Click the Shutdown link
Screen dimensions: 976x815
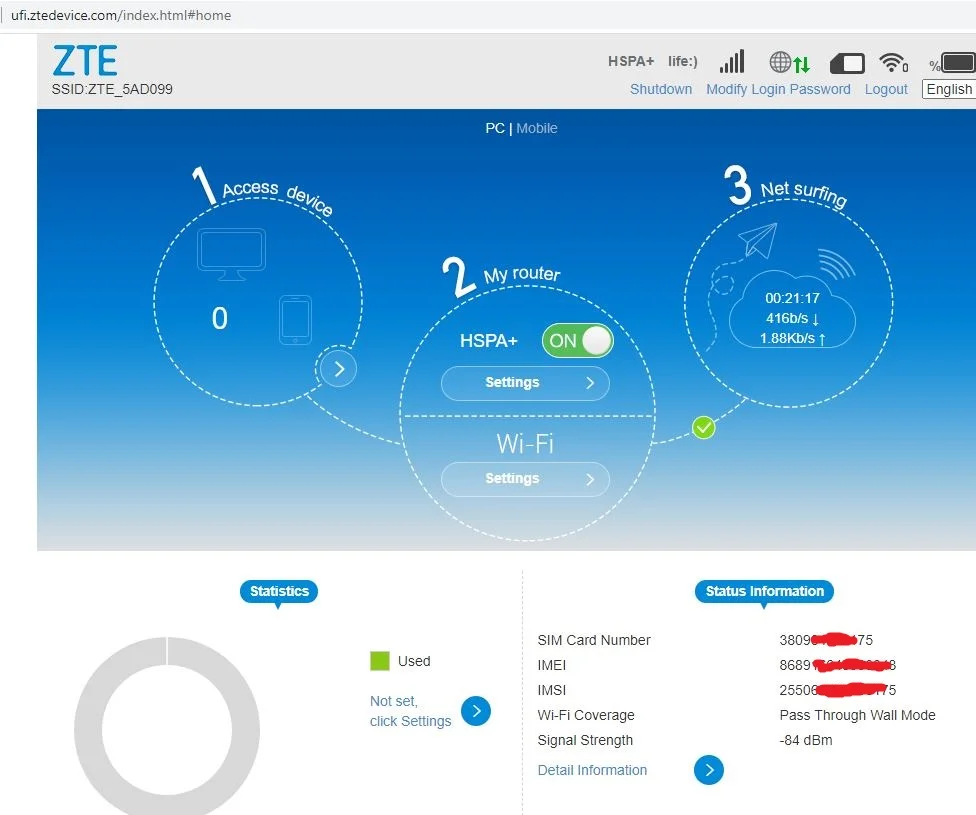point(661,89)
